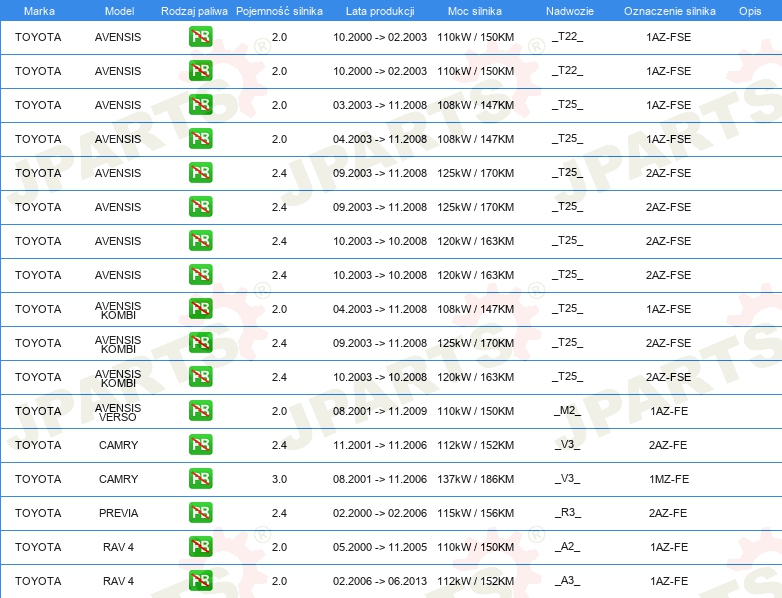Screen dimensions: 782x598
Task: Click TOYOTA in the PREVIA row
Action: [x=38, y=513]
